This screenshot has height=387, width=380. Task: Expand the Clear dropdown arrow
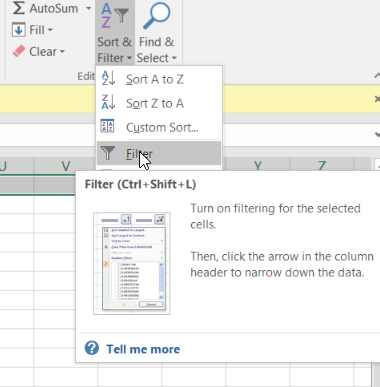click(62, 52)
